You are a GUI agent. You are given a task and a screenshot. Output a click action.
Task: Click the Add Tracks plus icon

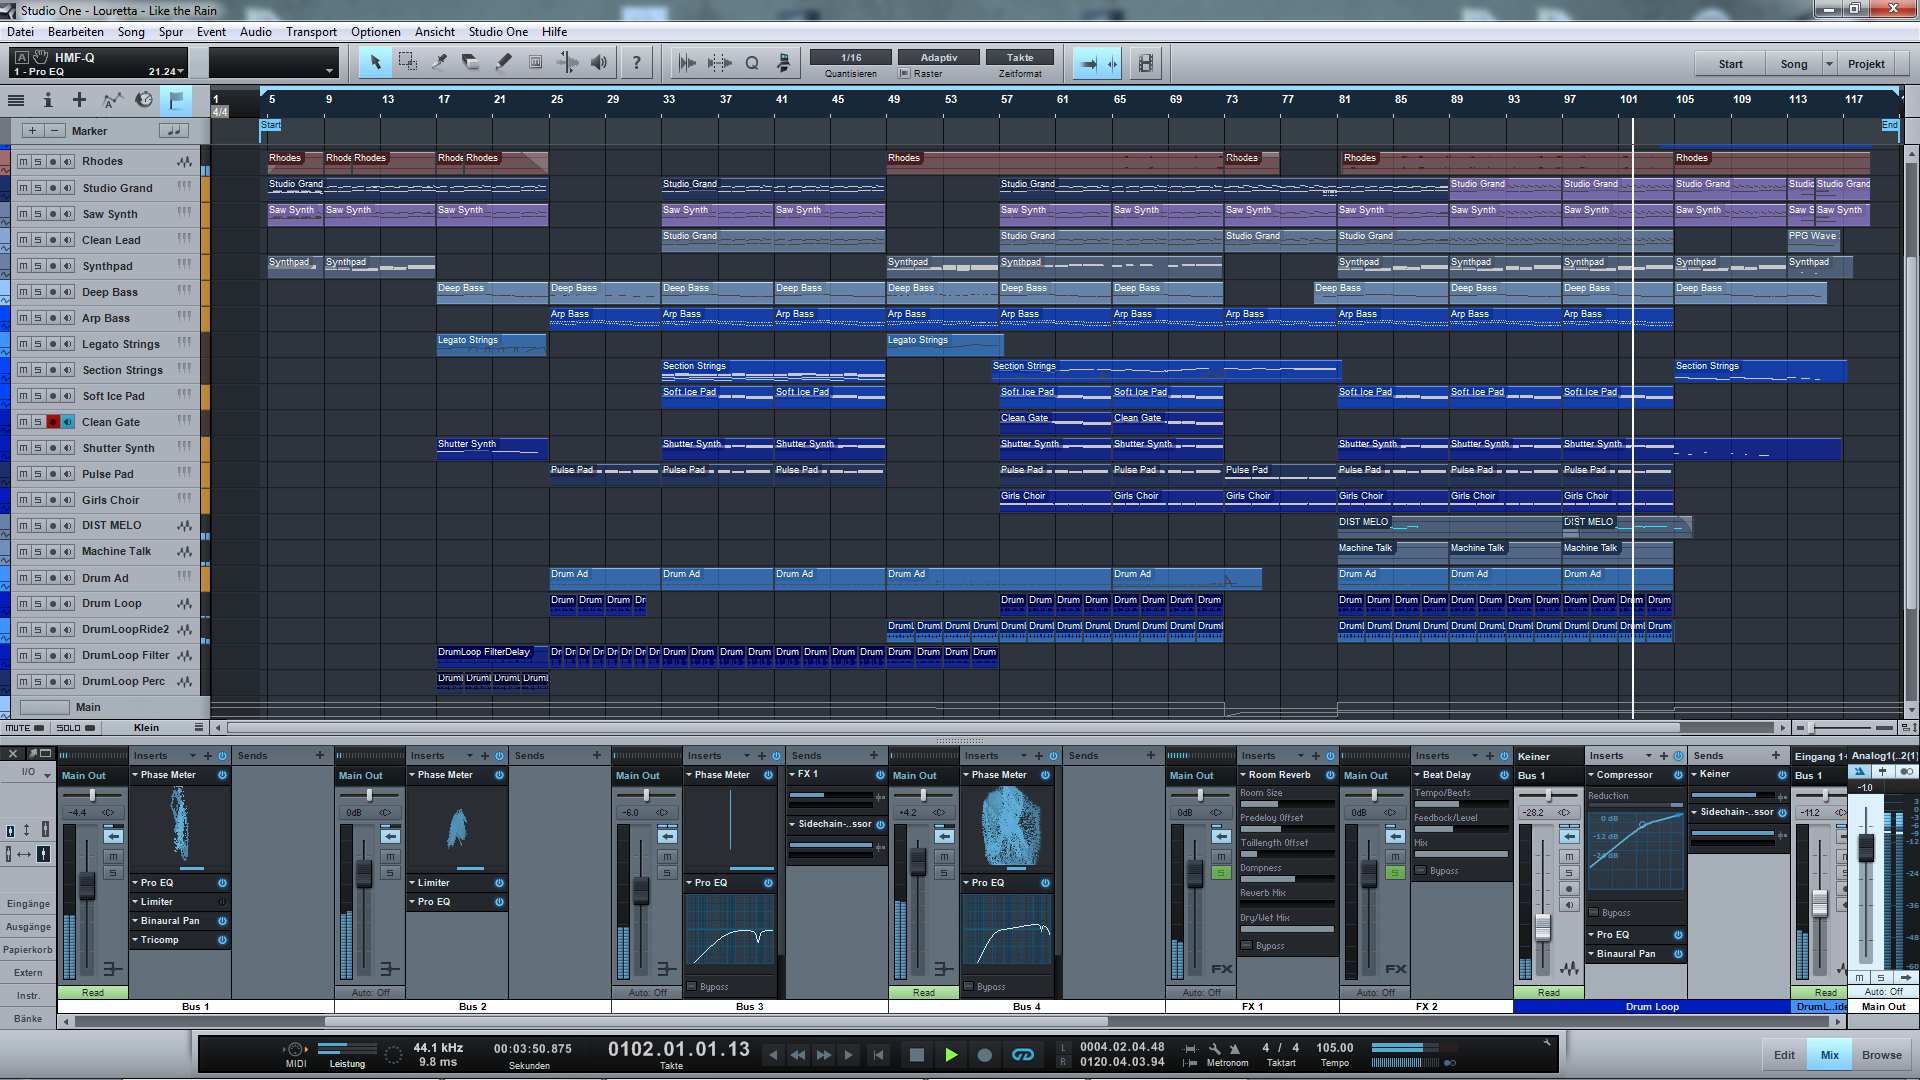(x=79, y=100)
